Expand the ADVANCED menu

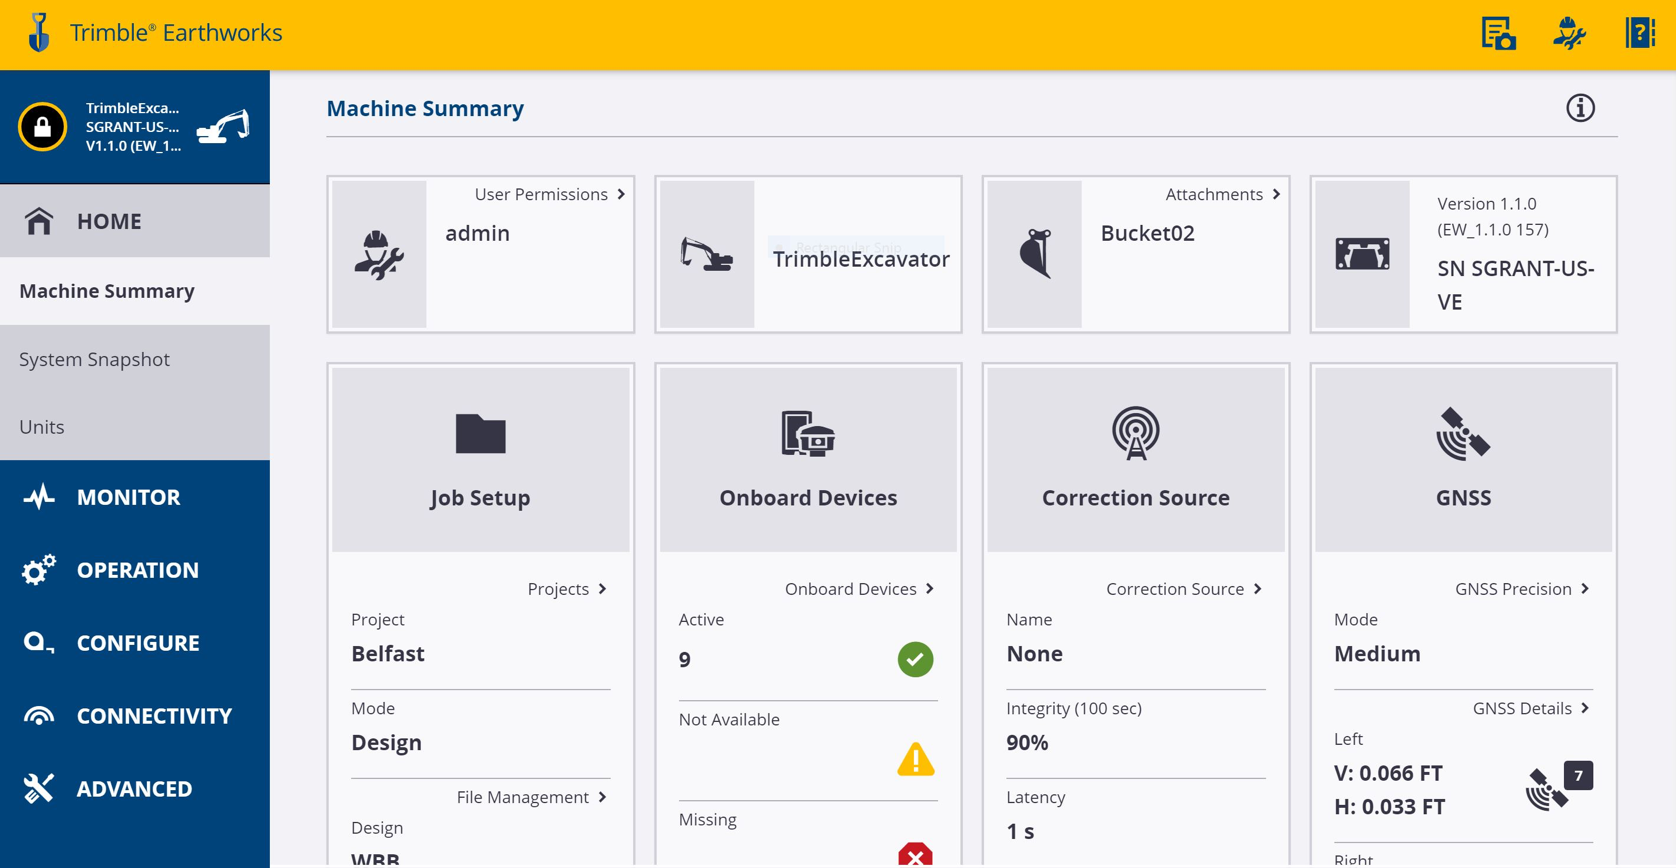[135, 789]
